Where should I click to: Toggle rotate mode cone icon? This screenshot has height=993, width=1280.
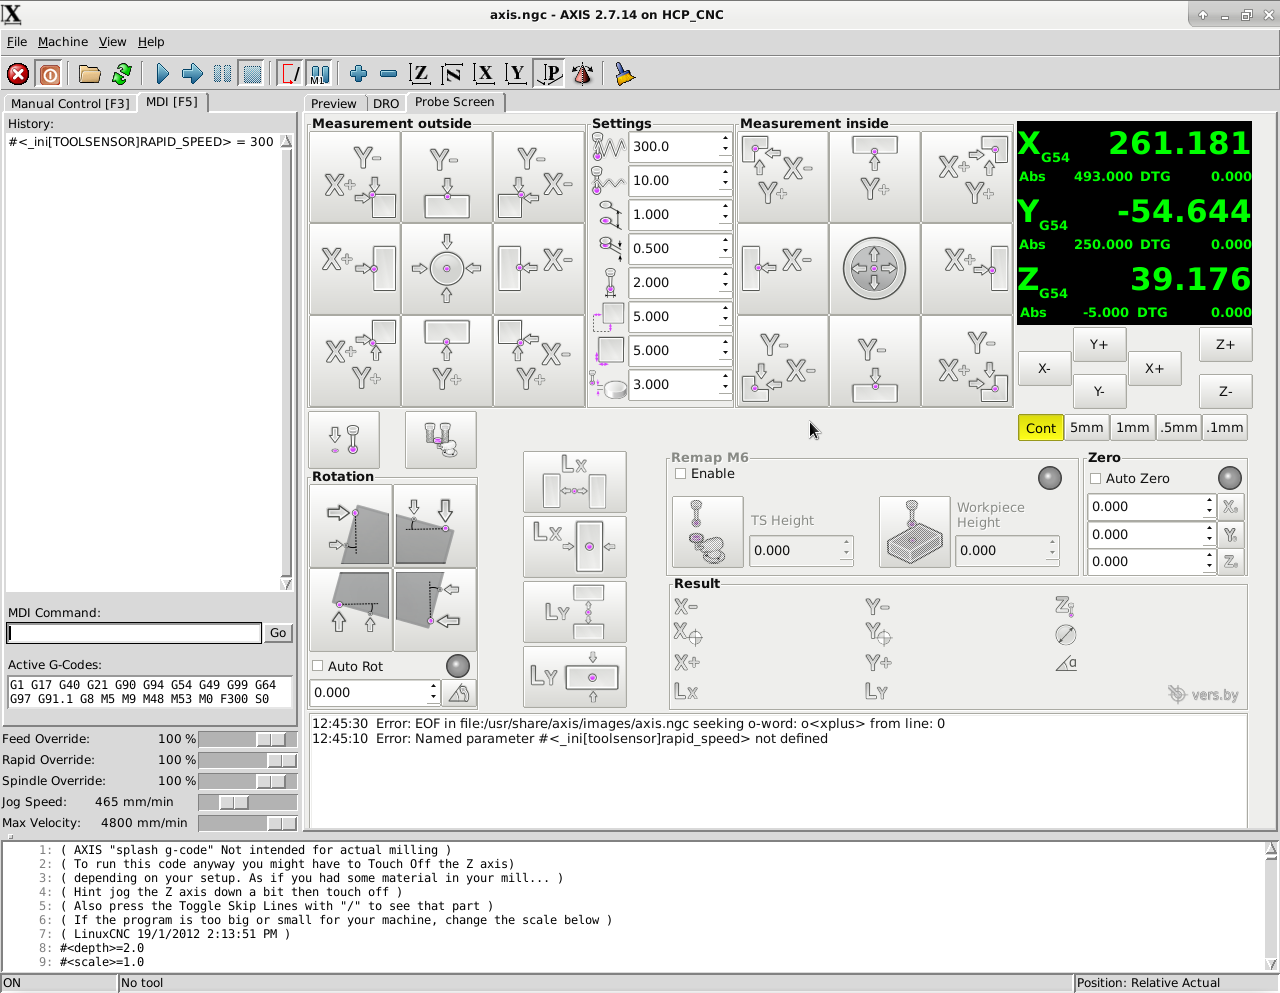582,74
